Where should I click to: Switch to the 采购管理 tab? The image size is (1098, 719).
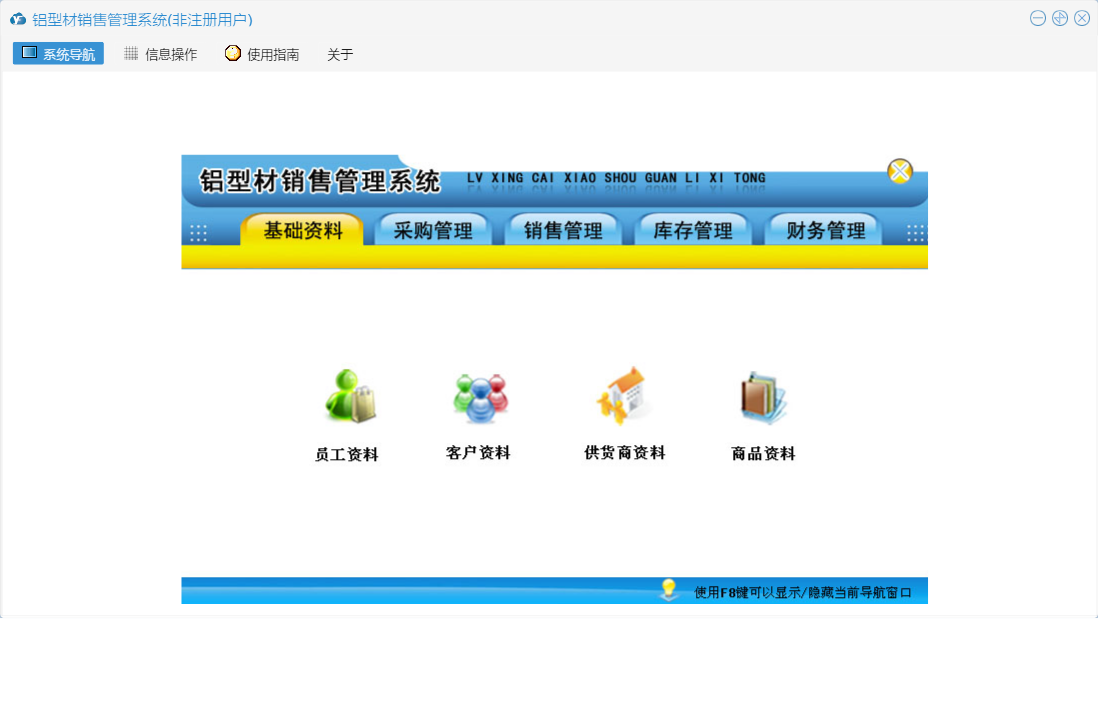[x=433, y=231]
